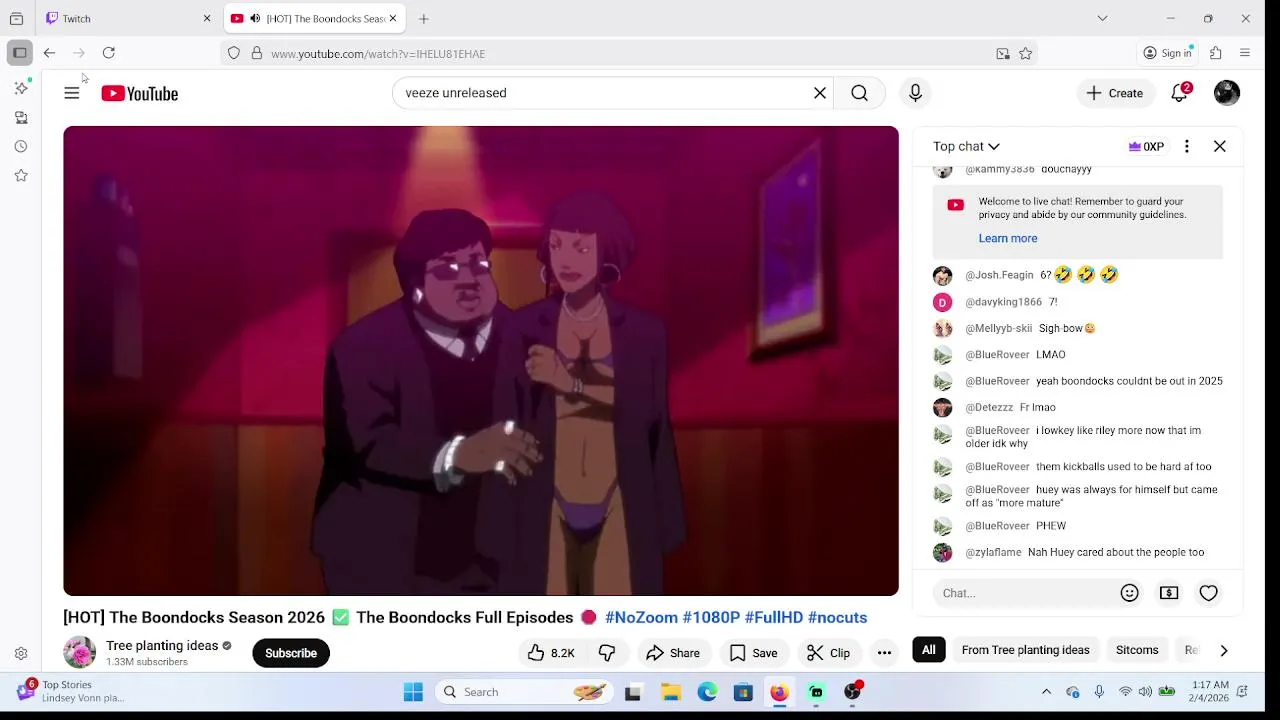Open sidebar AI chatbot sparkle icon
Viewport: 1280px width, 720px height.
click(x=21, y=88)
